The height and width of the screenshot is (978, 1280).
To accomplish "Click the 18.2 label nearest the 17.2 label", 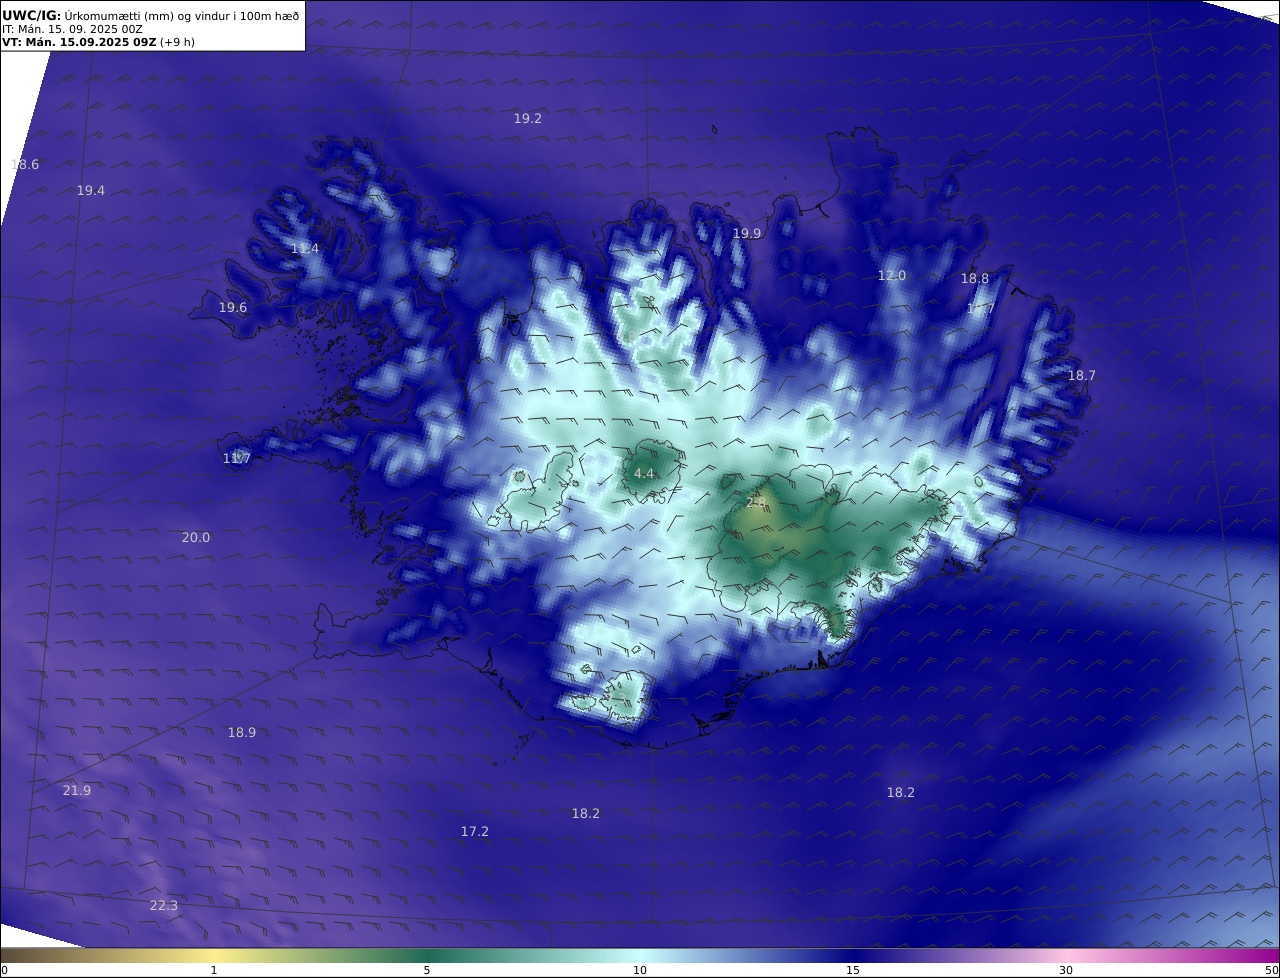I will (x=586, y=813).
